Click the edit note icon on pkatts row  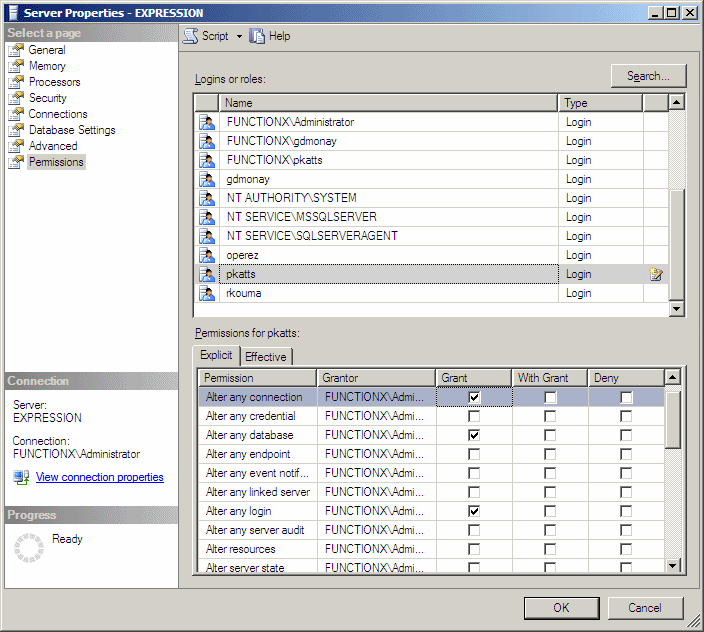[656, 274]
